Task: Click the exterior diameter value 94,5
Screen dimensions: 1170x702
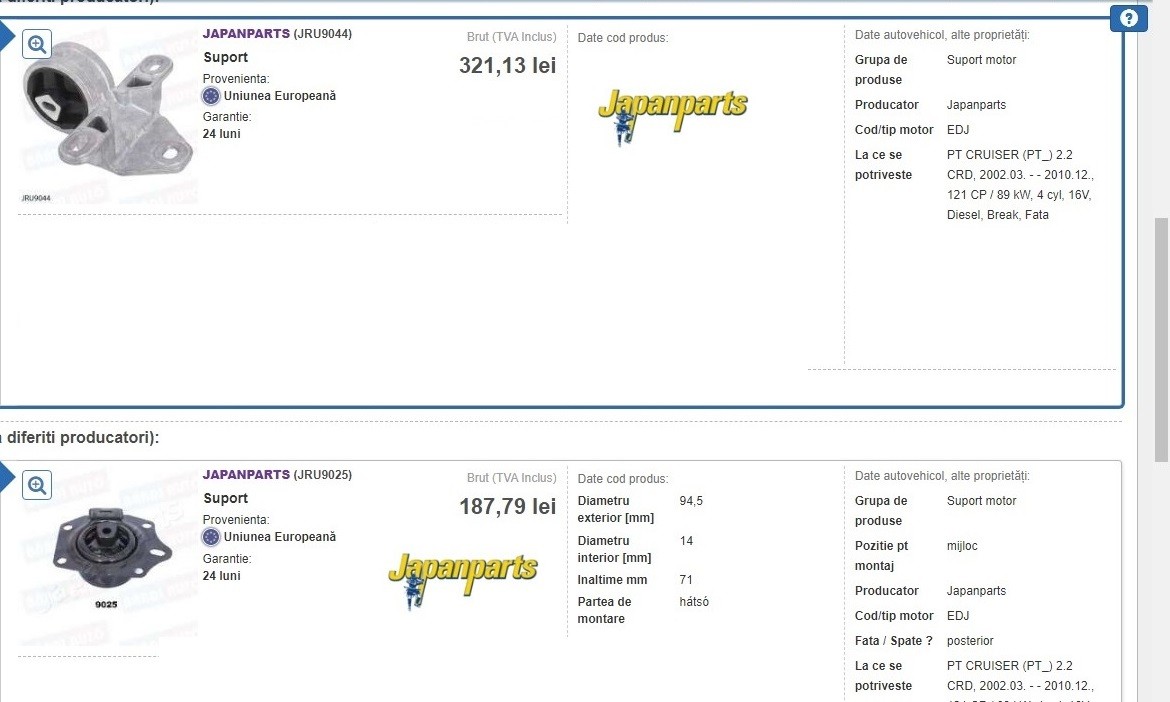Action: (x=691, y=501)
